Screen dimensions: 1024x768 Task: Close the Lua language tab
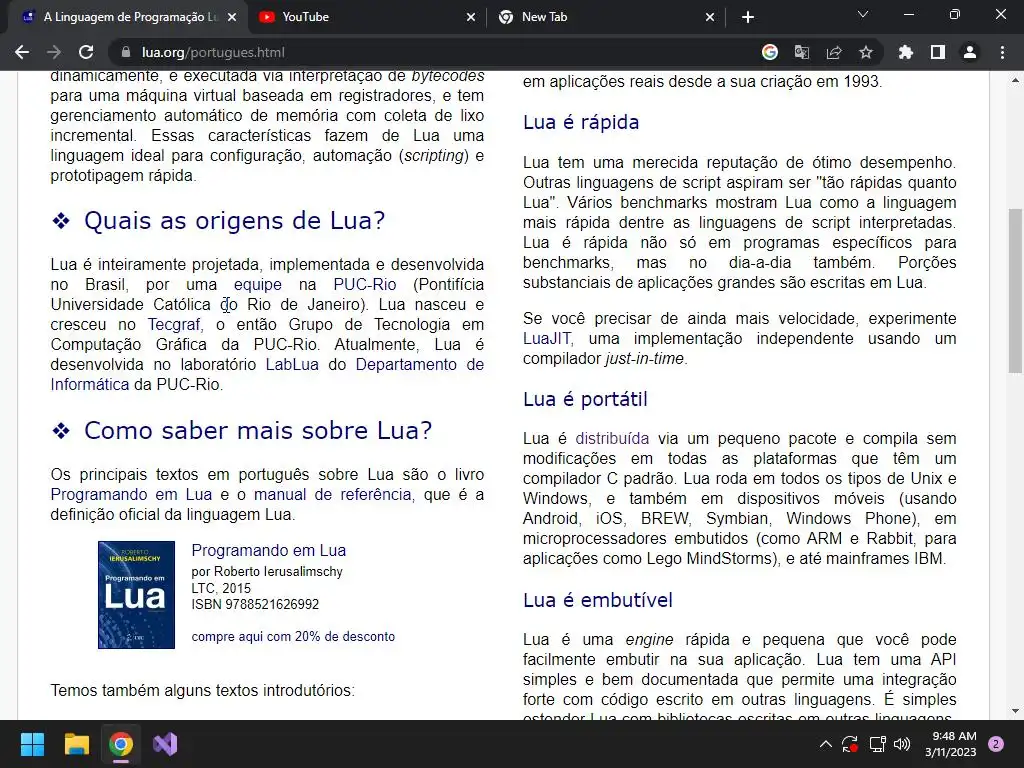pos(232,17)
